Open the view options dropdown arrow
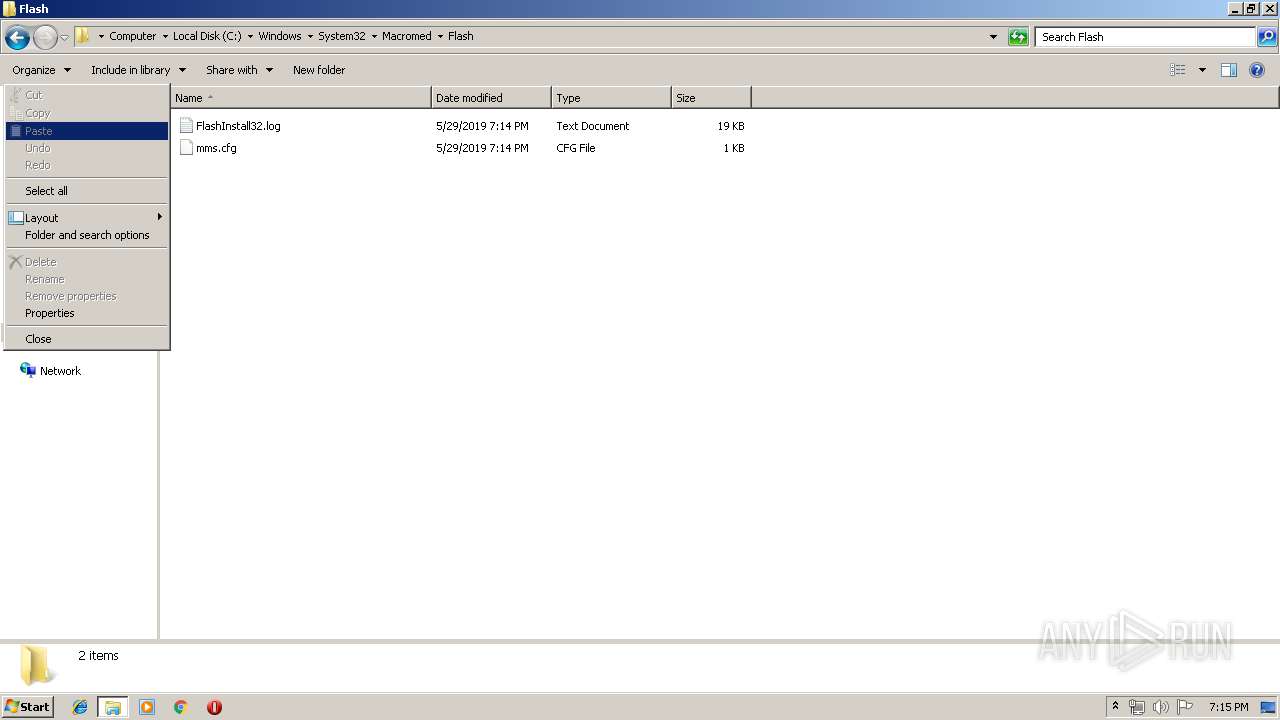The height and width of the screenshot is (720, 1280). tap(1202, 70)
